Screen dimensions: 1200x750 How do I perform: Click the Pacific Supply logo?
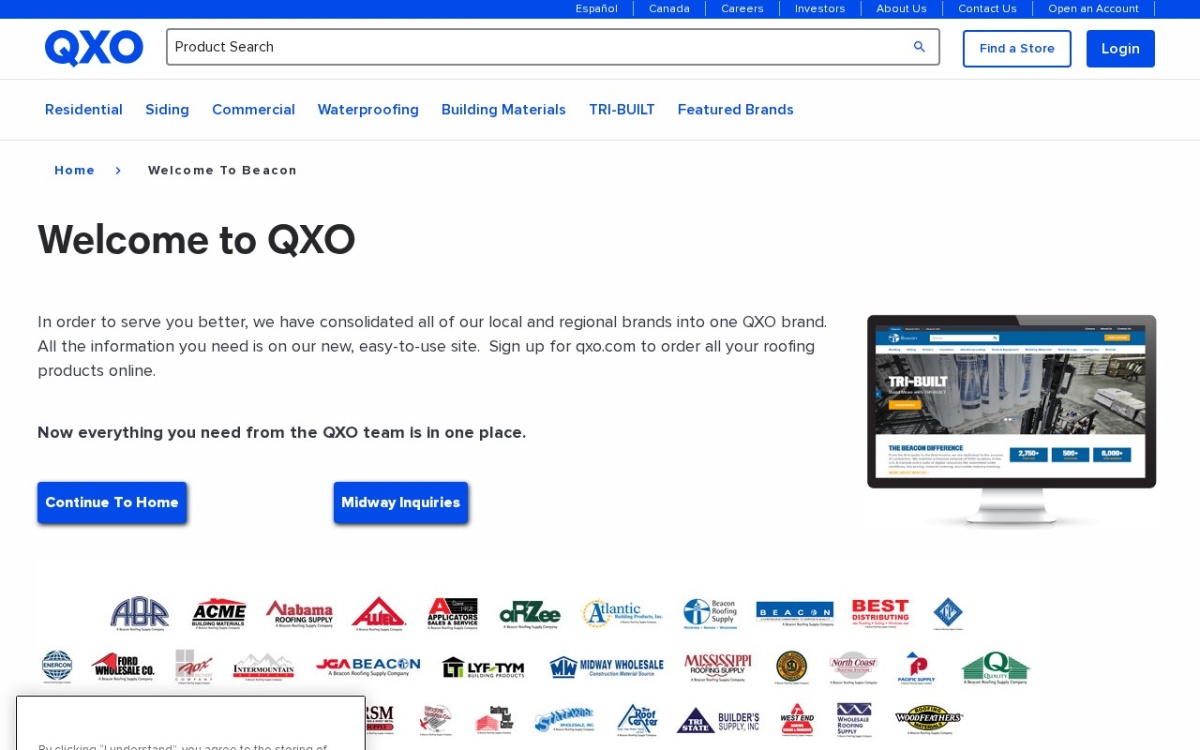[x=917, y=667]
